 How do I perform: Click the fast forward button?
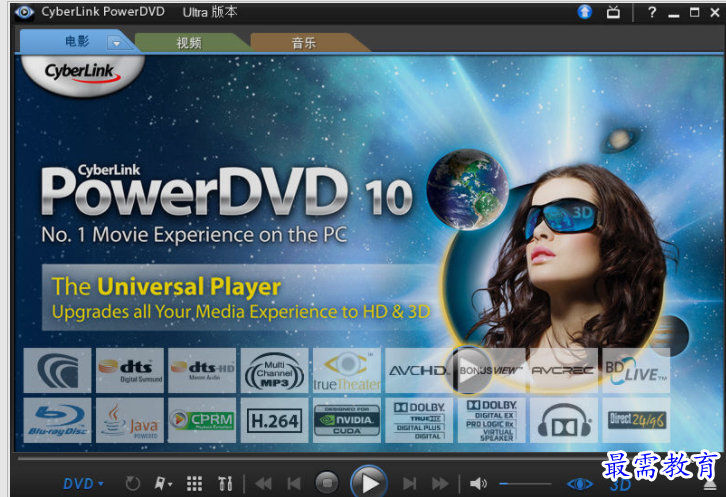point(440,484)
